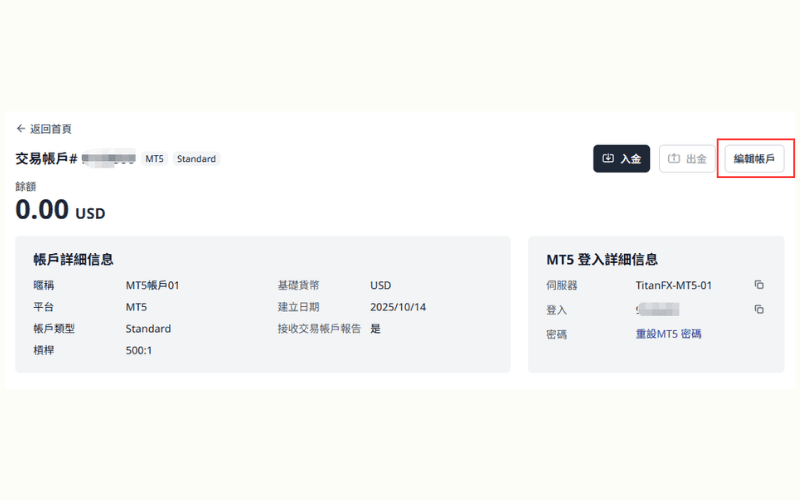Click the MT5 登入詳細信息 panel heading
This screenshot has height=500, width=800.
coord(602,259)
